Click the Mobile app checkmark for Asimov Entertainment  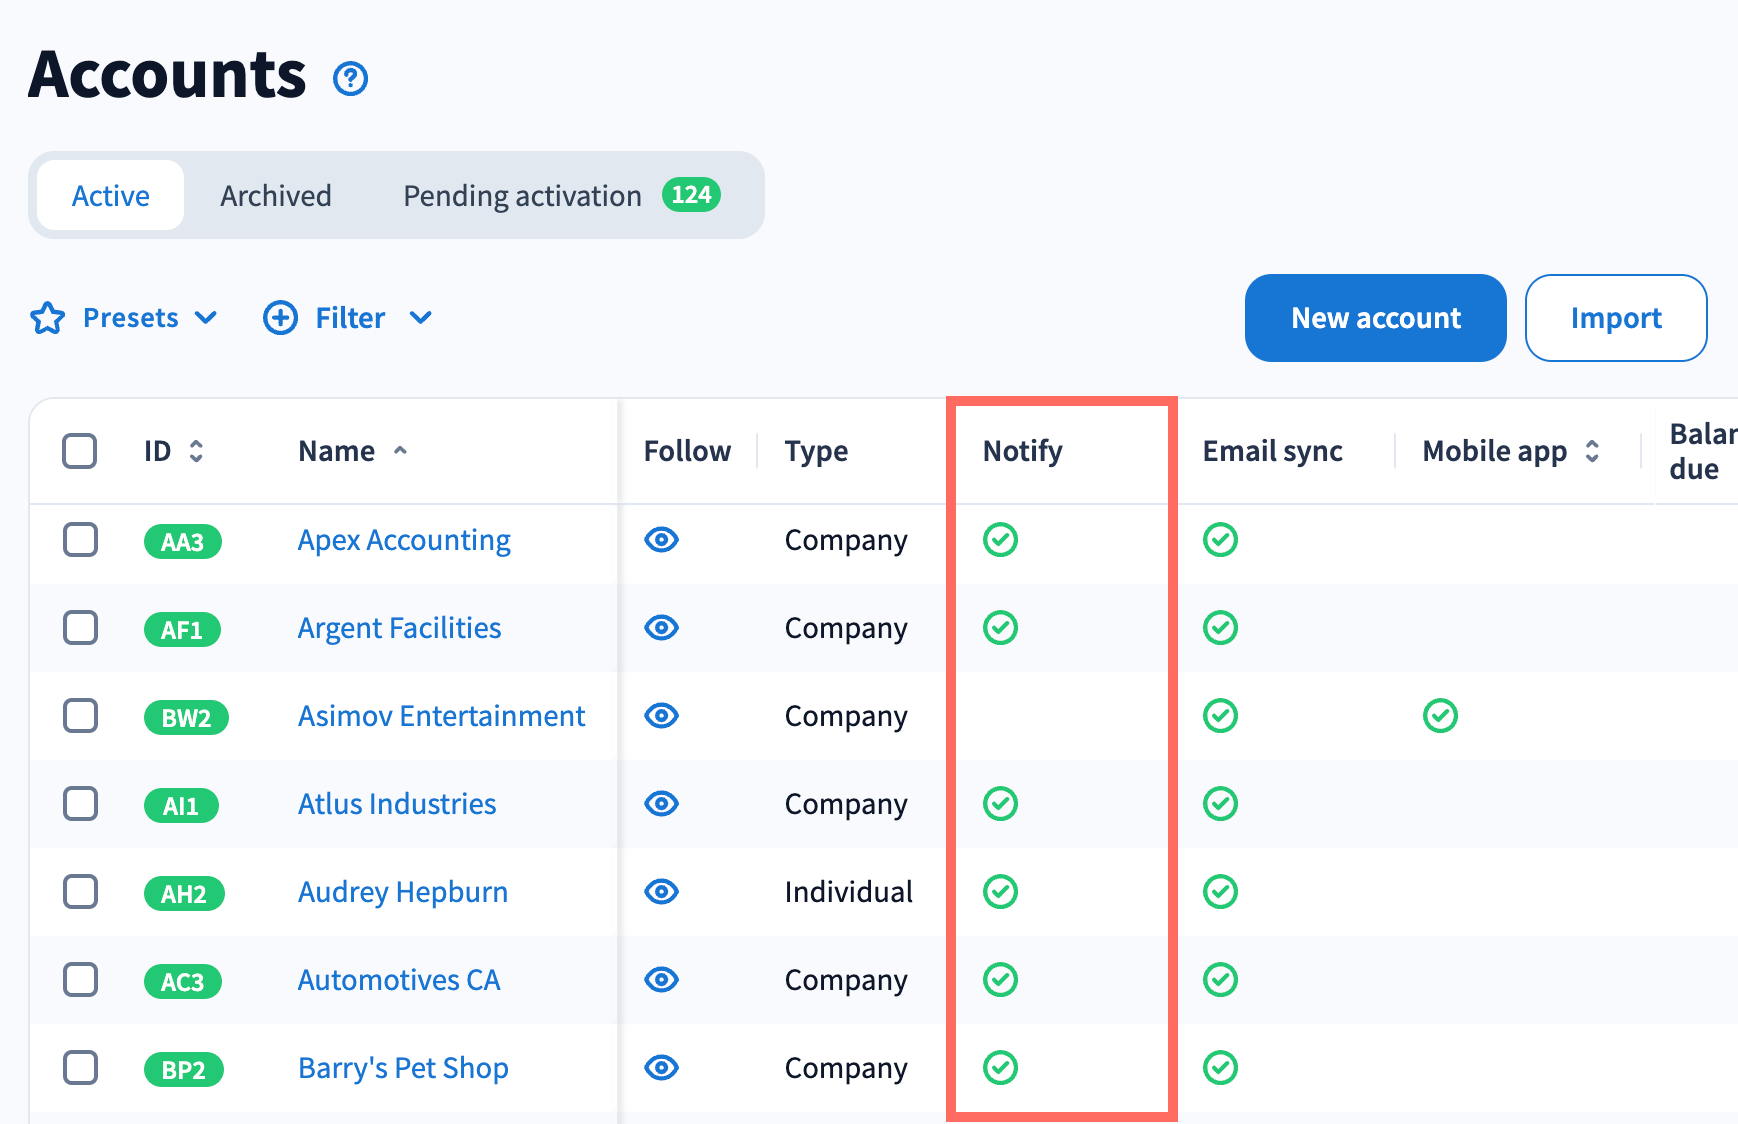point(1440,716)
